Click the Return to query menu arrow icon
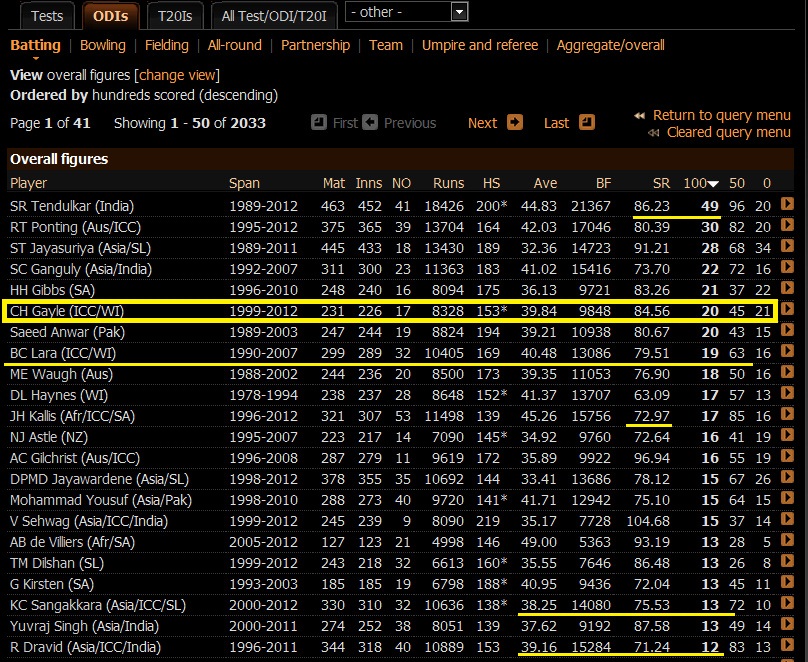Viewport: 808px width, 662px height. (639, 115)
